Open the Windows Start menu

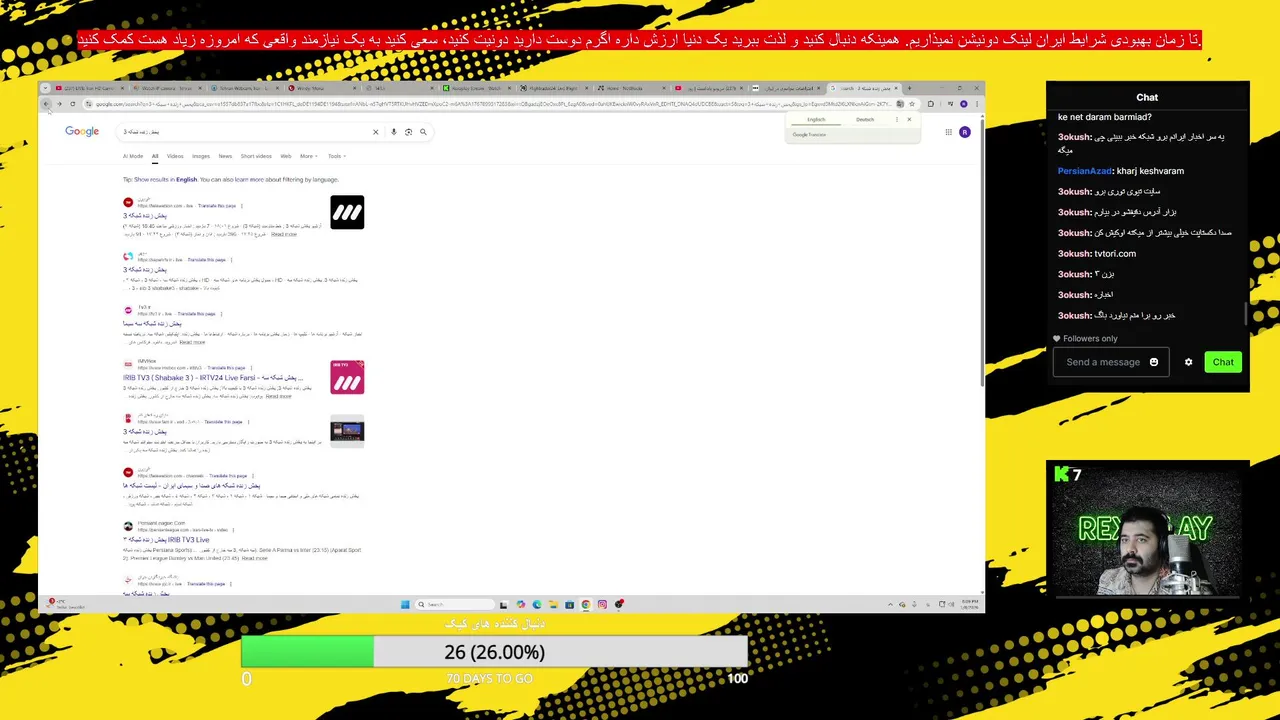coord(405,604)
